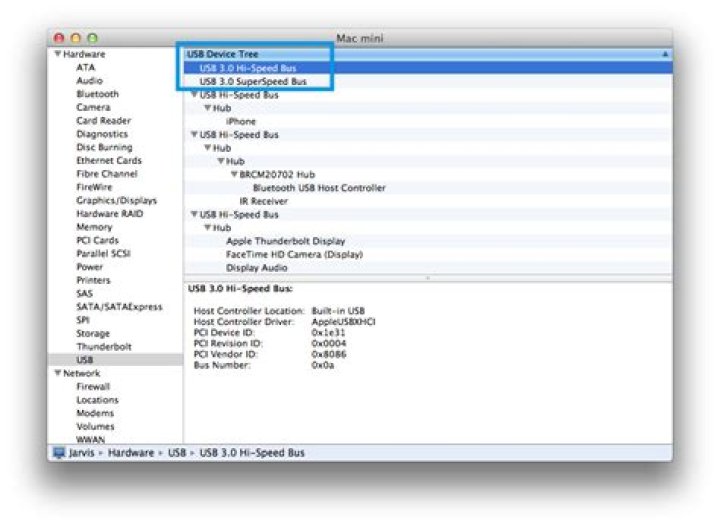
Task: Click Hardware in the path bar
Action: click(131, 453)
